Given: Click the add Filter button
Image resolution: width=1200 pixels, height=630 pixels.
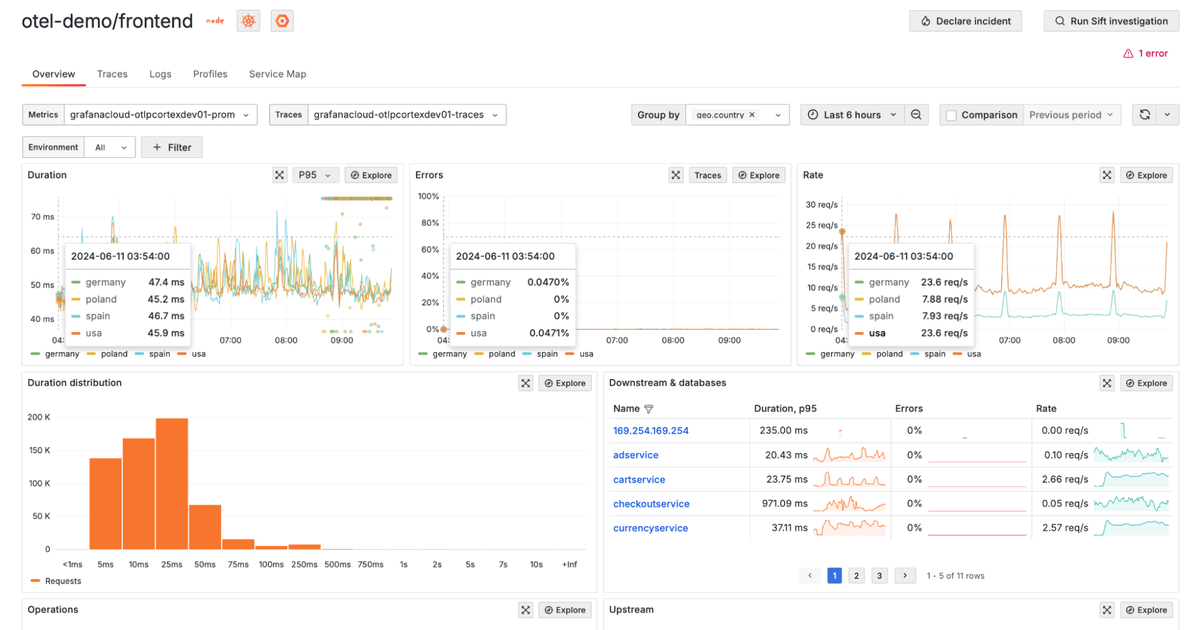Looking at the screenshot, I should pos(172,147).
